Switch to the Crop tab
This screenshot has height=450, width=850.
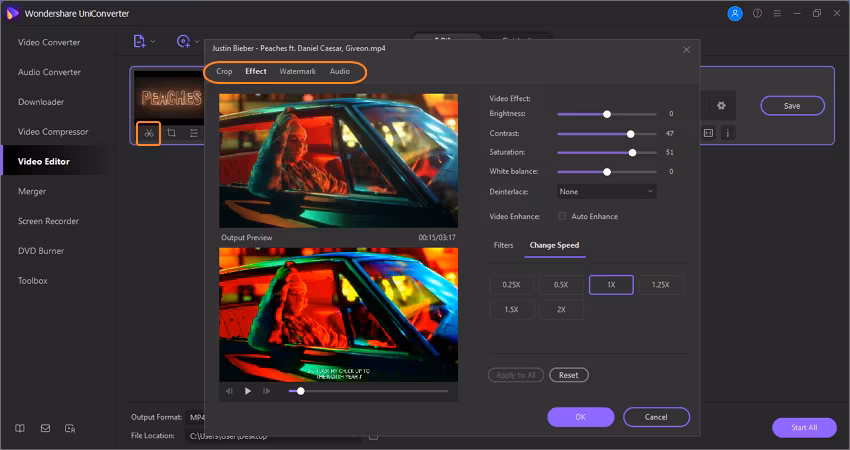[224, 71]
